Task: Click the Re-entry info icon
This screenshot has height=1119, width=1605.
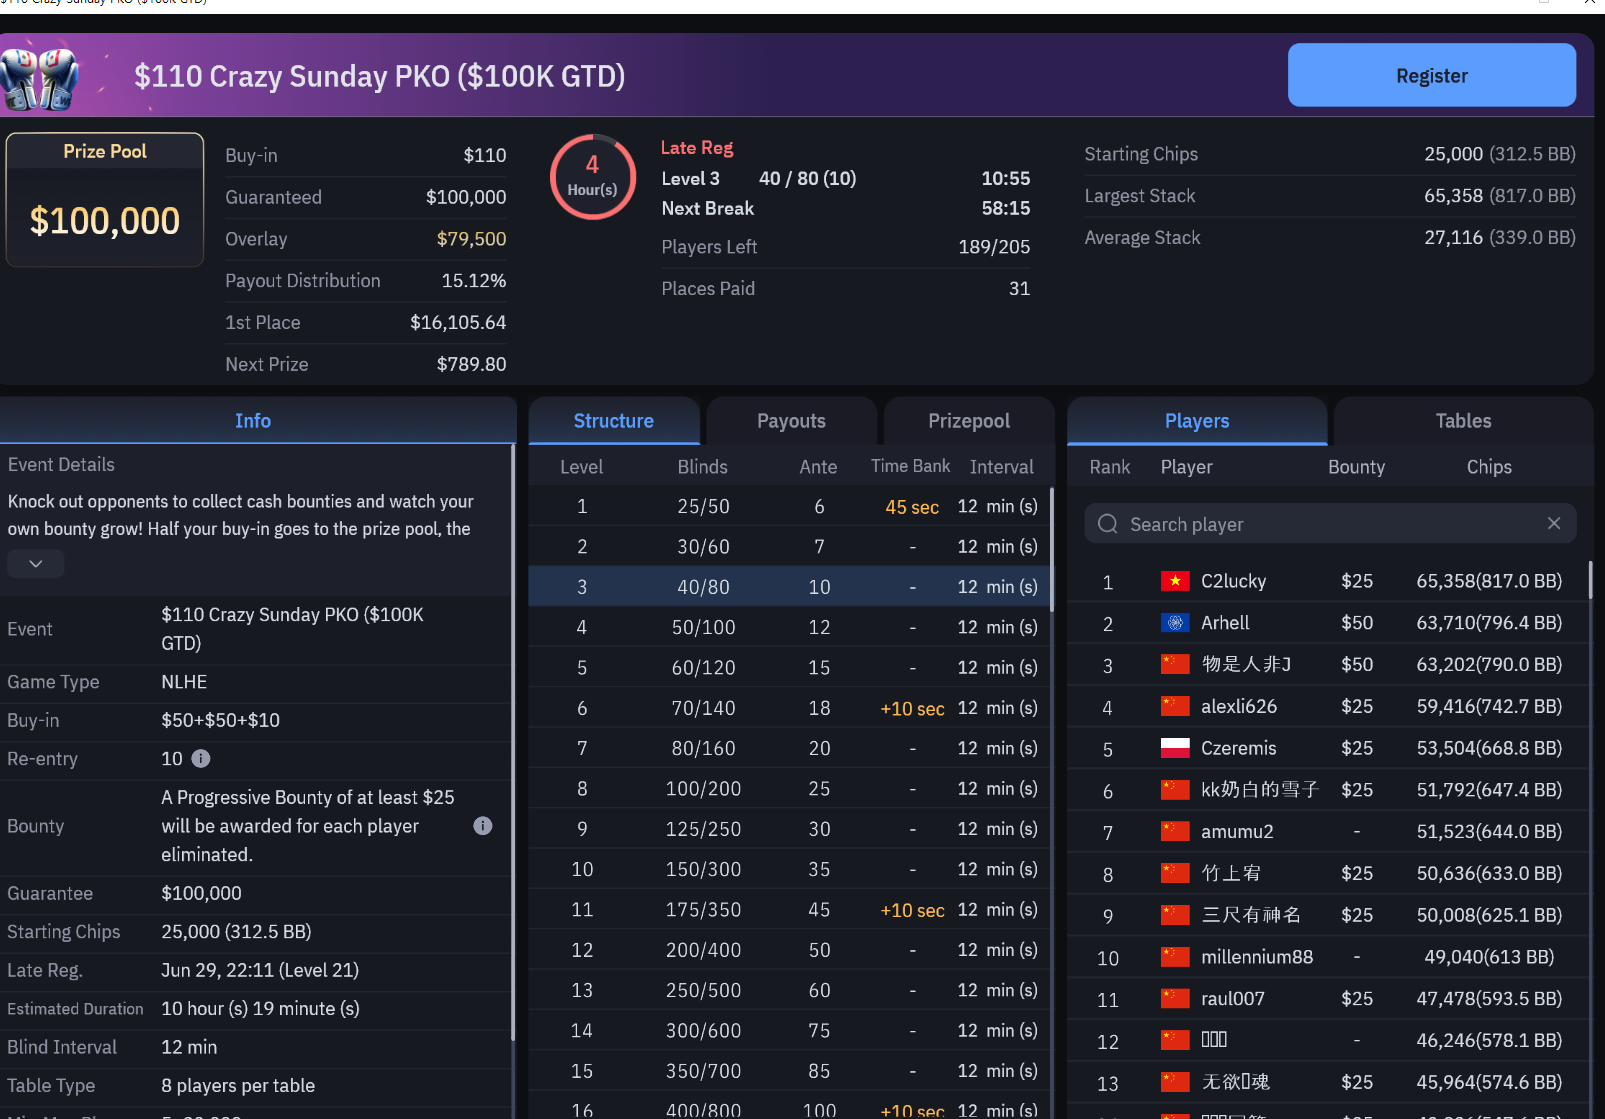Action: click(201, 759)
